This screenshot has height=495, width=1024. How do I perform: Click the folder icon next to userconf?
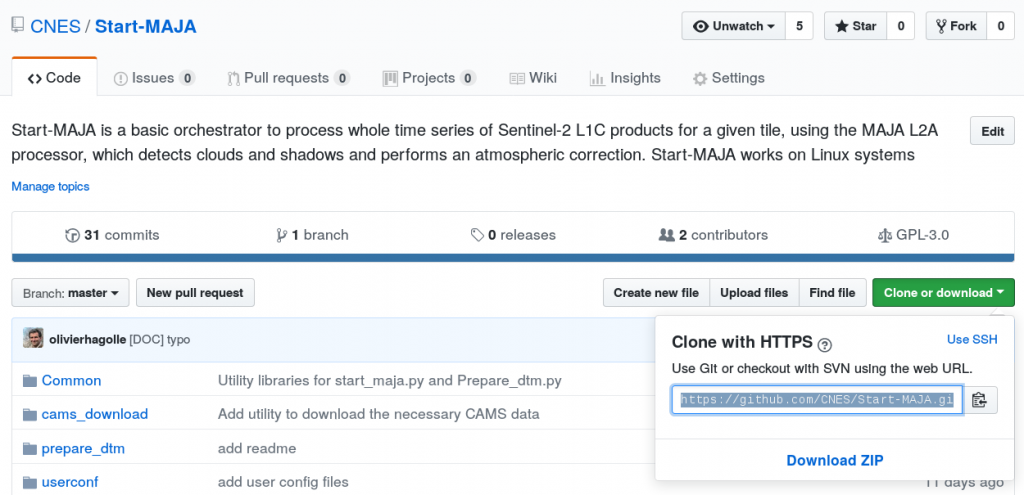click(x=29, y=483)
